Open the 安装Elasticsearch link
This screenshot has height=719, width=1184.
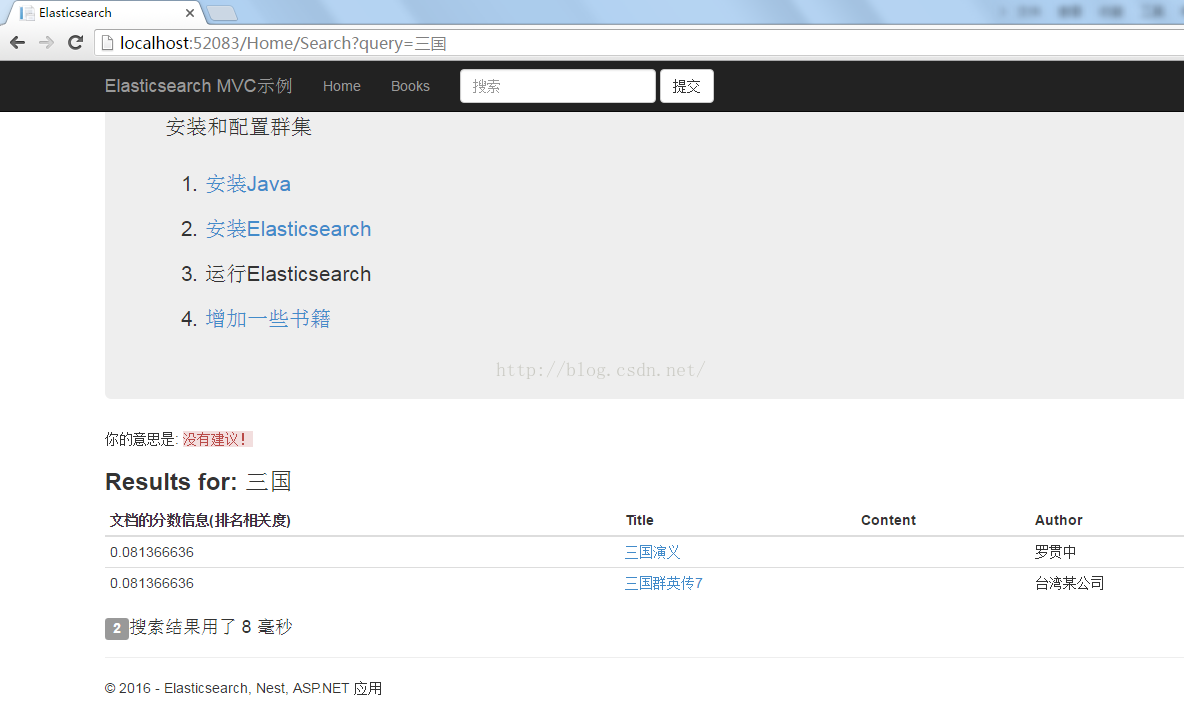click(x=288, y=229)
